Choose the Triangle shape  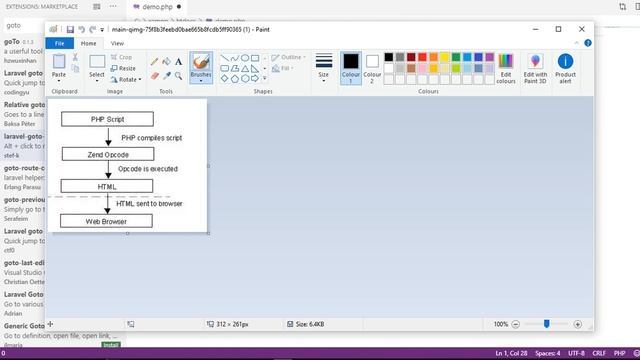tap(245, 69)
